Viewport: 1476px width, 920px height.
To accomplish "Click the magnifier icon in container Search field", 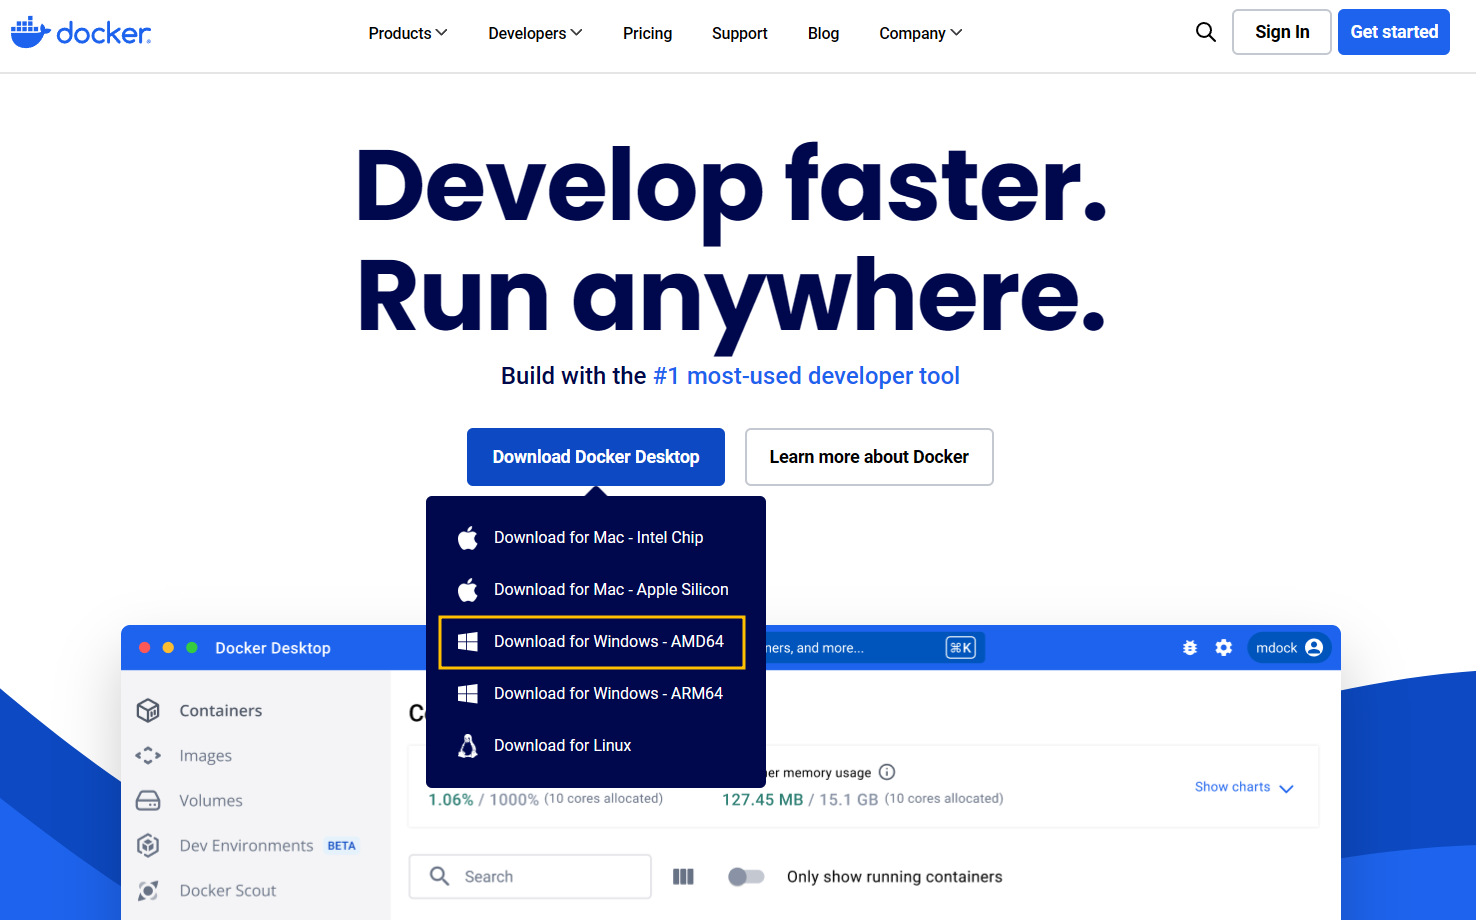I will (x=439, y=876).
